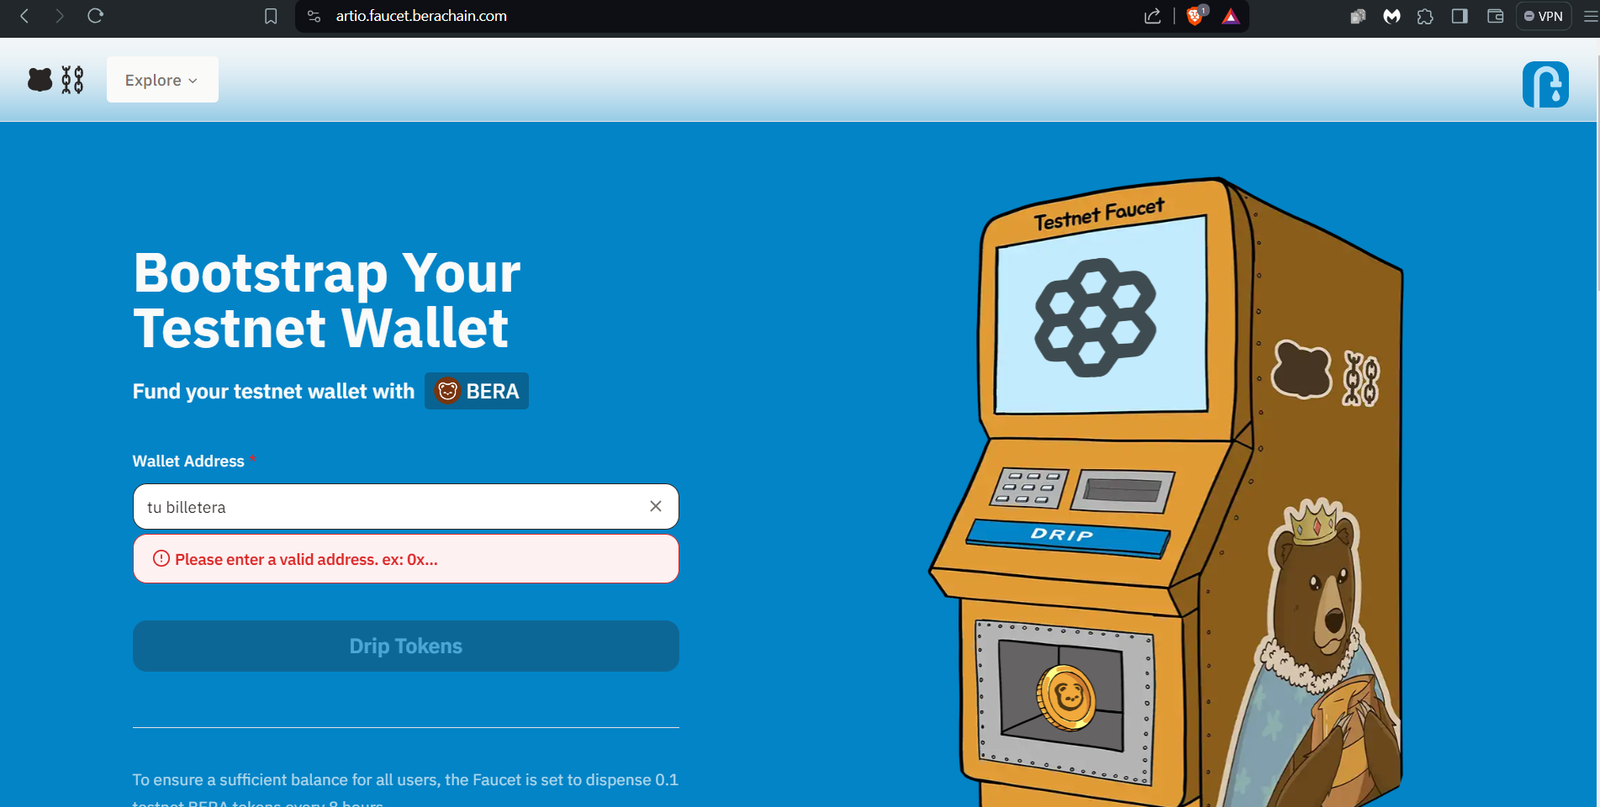Share this page using the share icon

pyautogui.click(x=1152, y=16)
